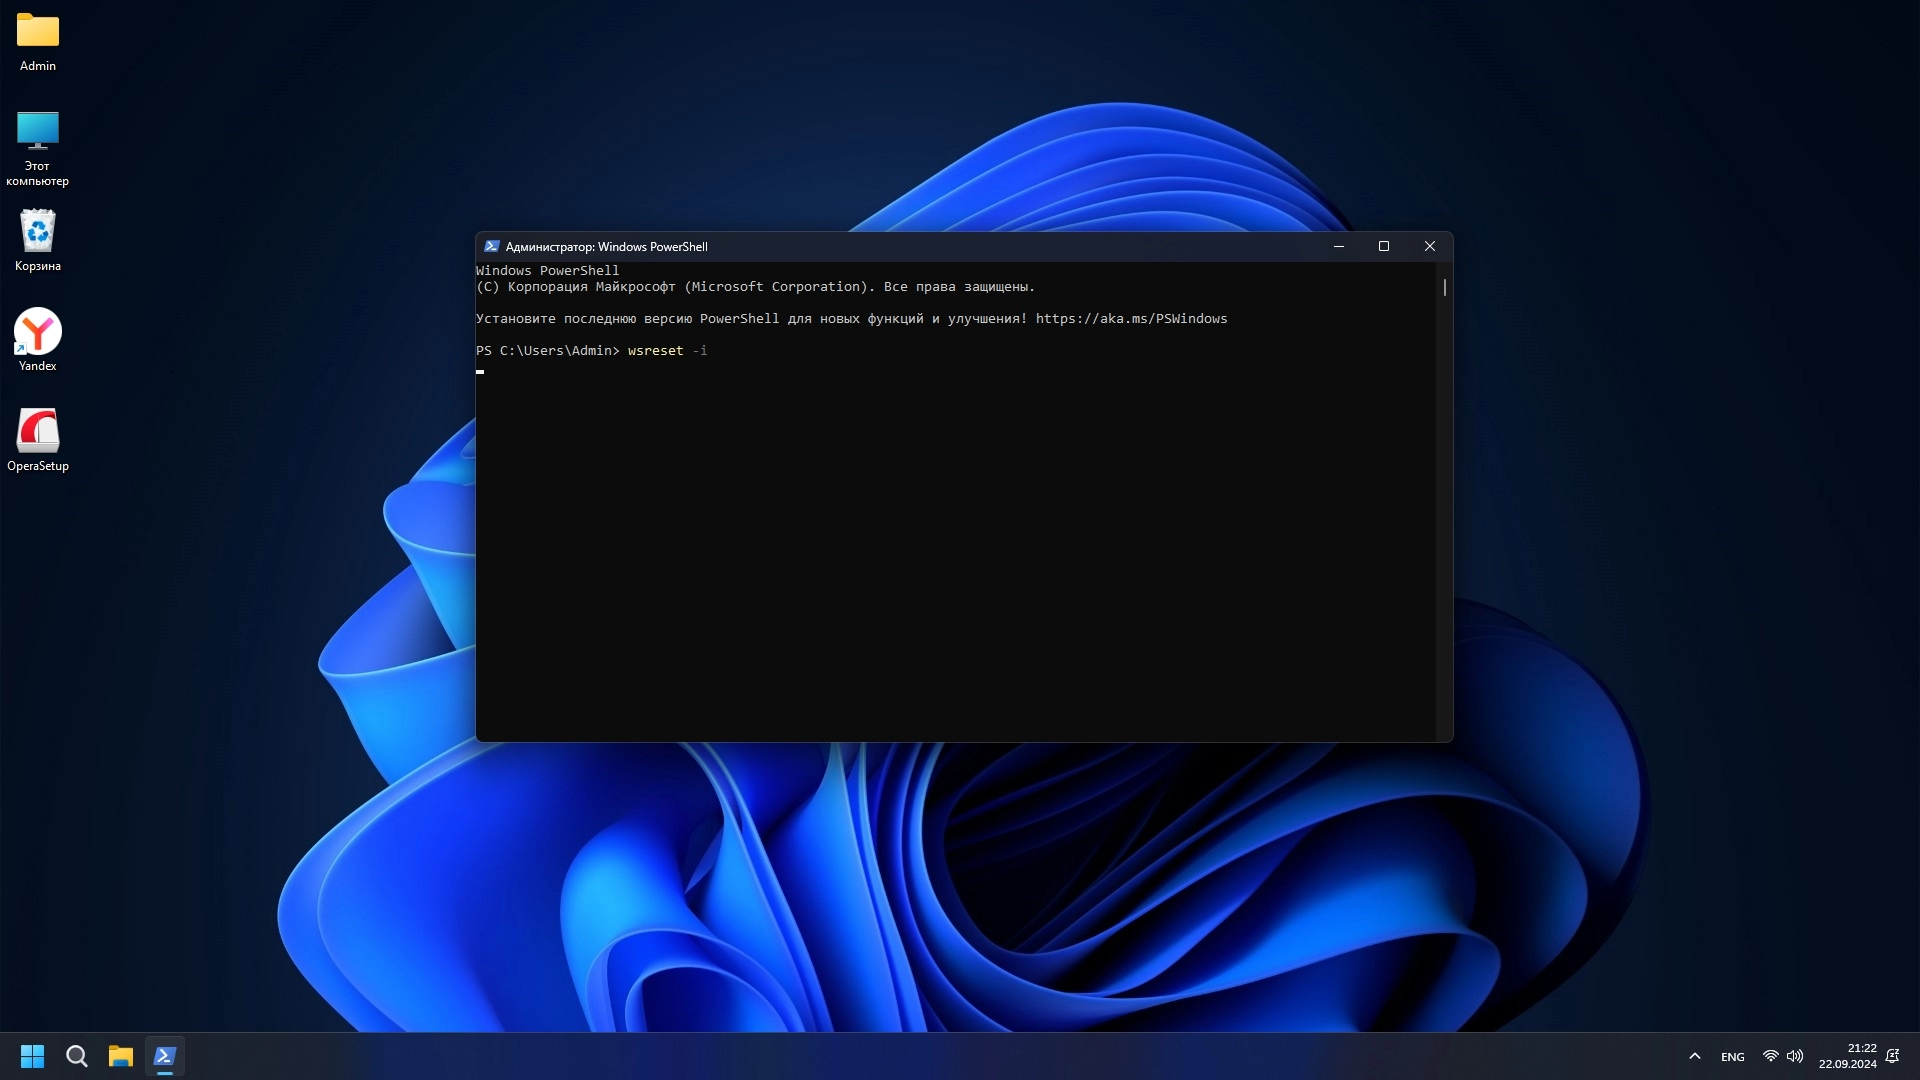Viewport: 1920px width, 1080px height.
Task: Click the https://aka.ms/PSWindows link text
Action: [1131, 319]
